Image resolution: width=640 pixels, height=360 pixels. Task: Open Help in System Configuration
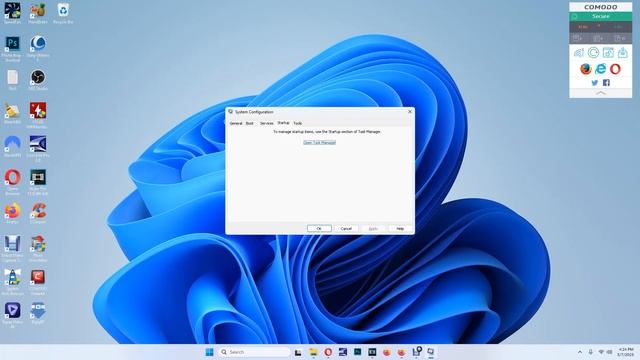point(400,229)
